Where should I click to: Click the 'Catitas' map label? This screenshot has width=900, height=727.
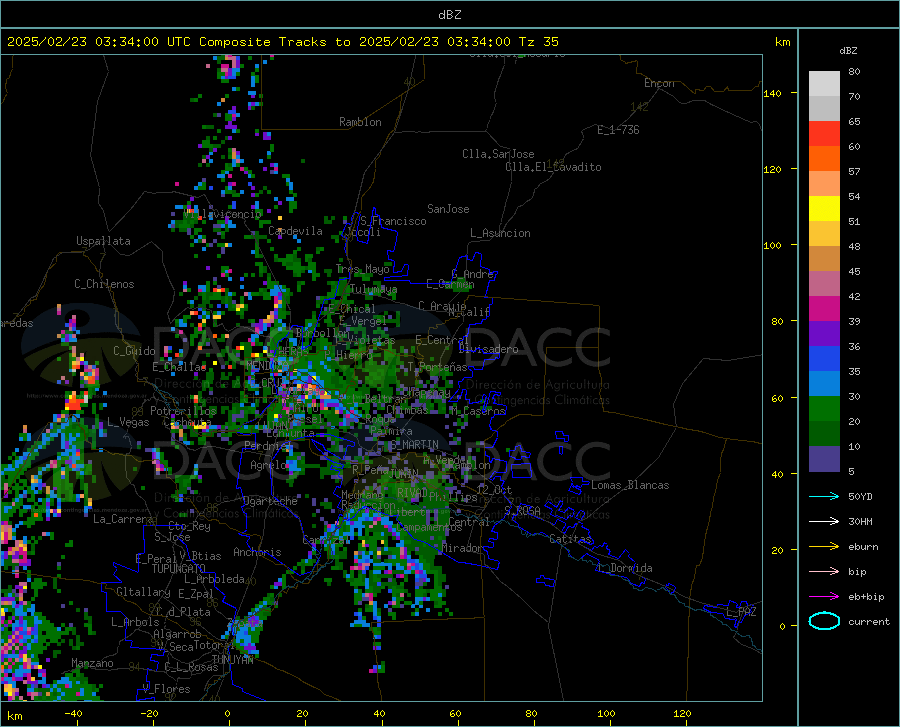point(570,539)
